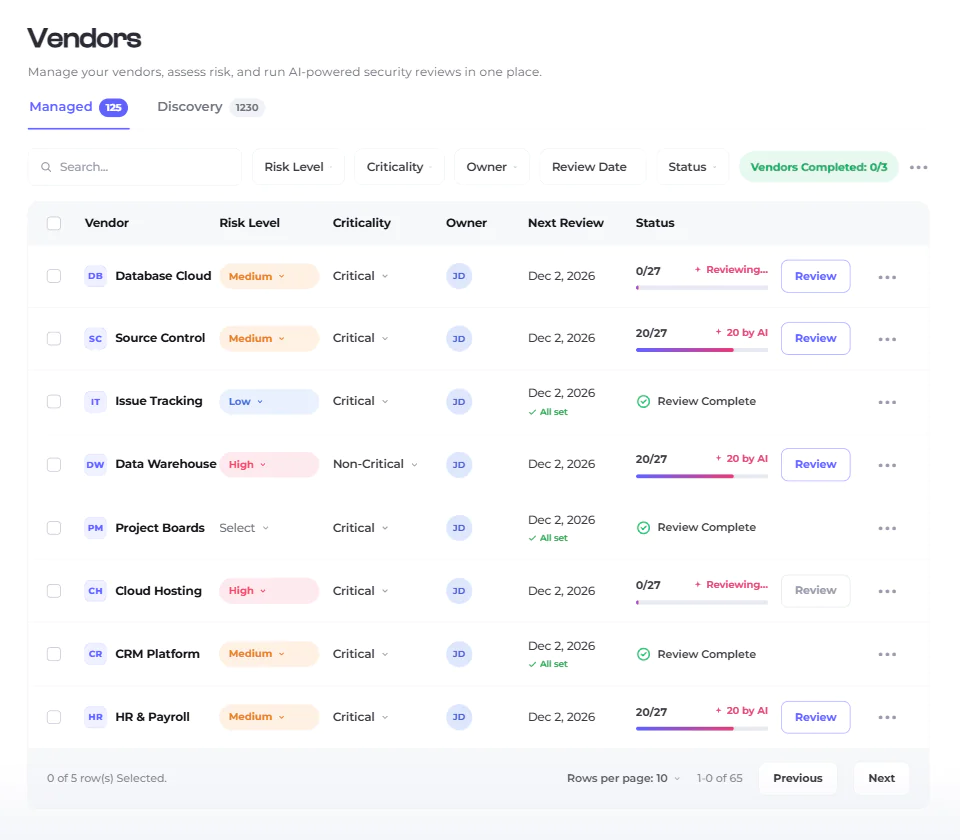This screenshot has height=840, width=960.
Task: Open the Status filter dropdown
Action: [x=692, y=167]
